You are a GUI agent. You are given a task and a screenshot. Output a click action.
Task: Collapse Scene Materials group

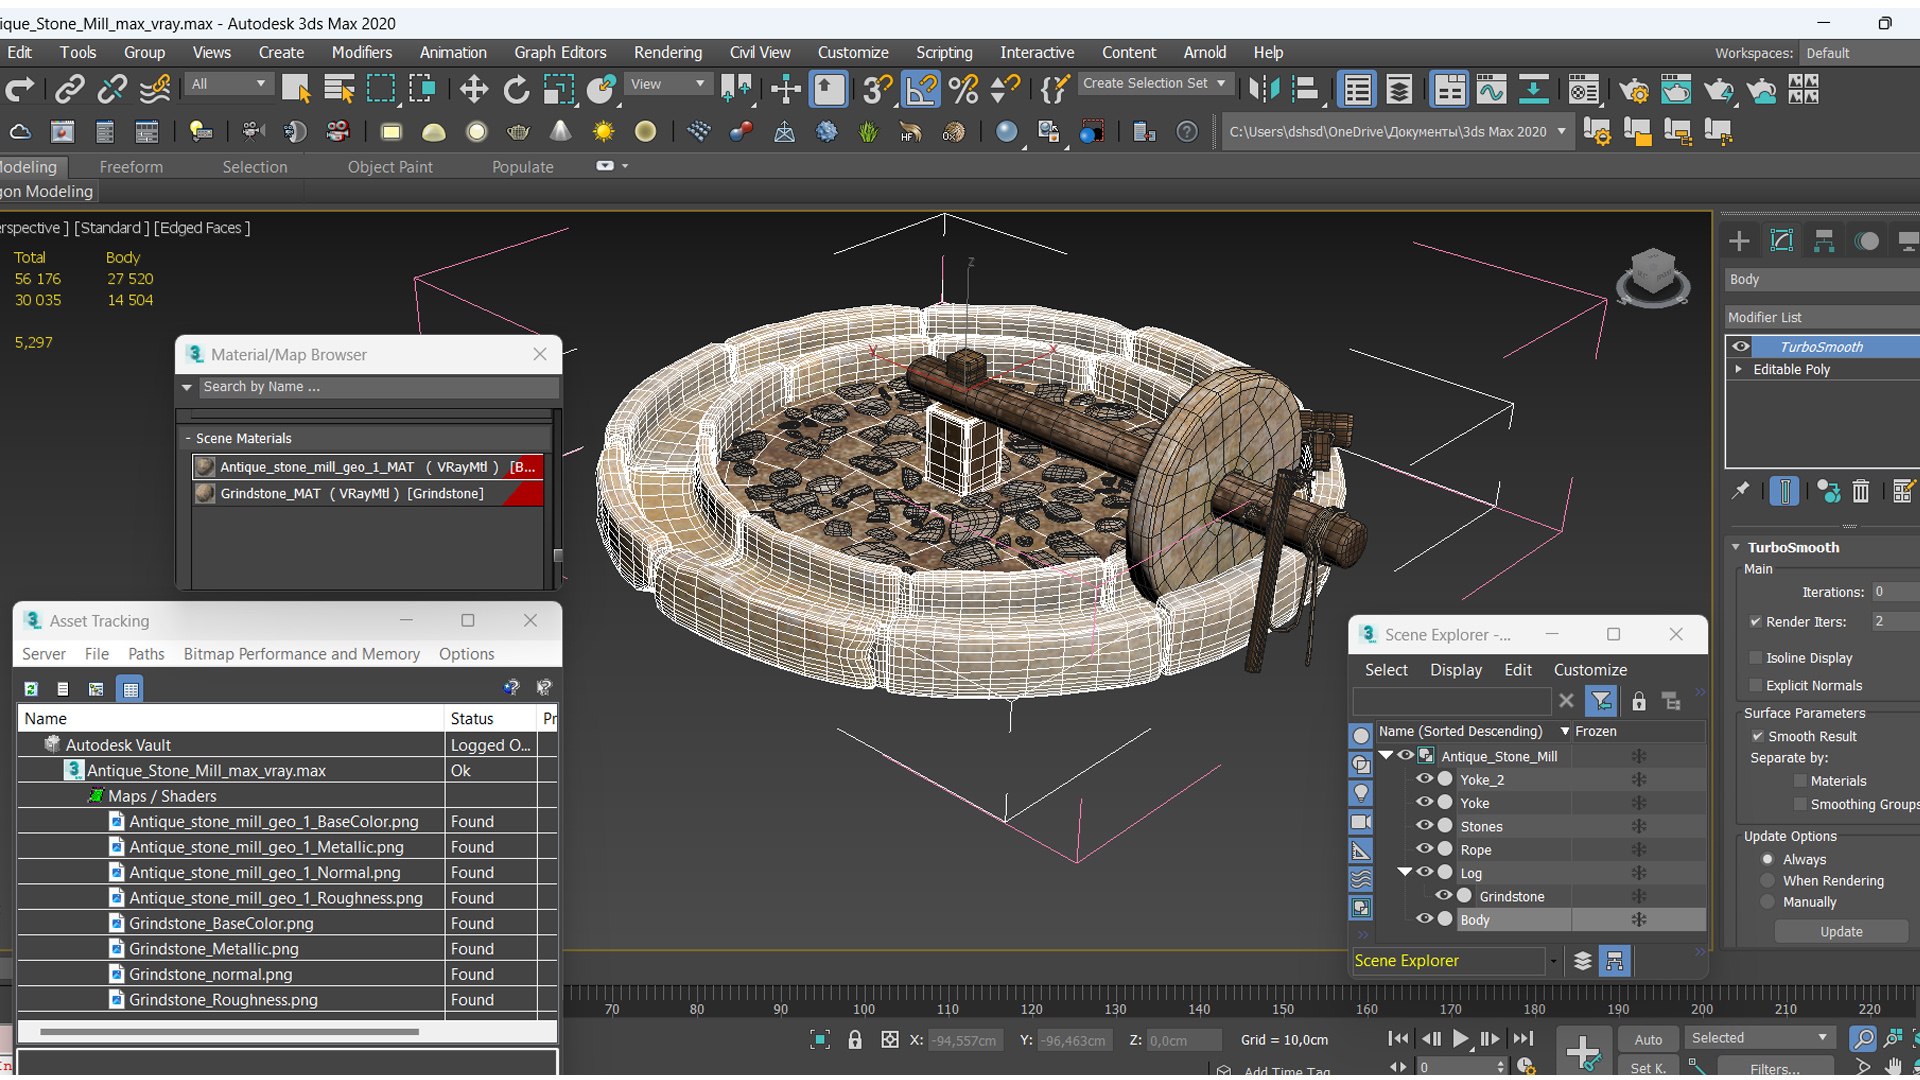187,438
